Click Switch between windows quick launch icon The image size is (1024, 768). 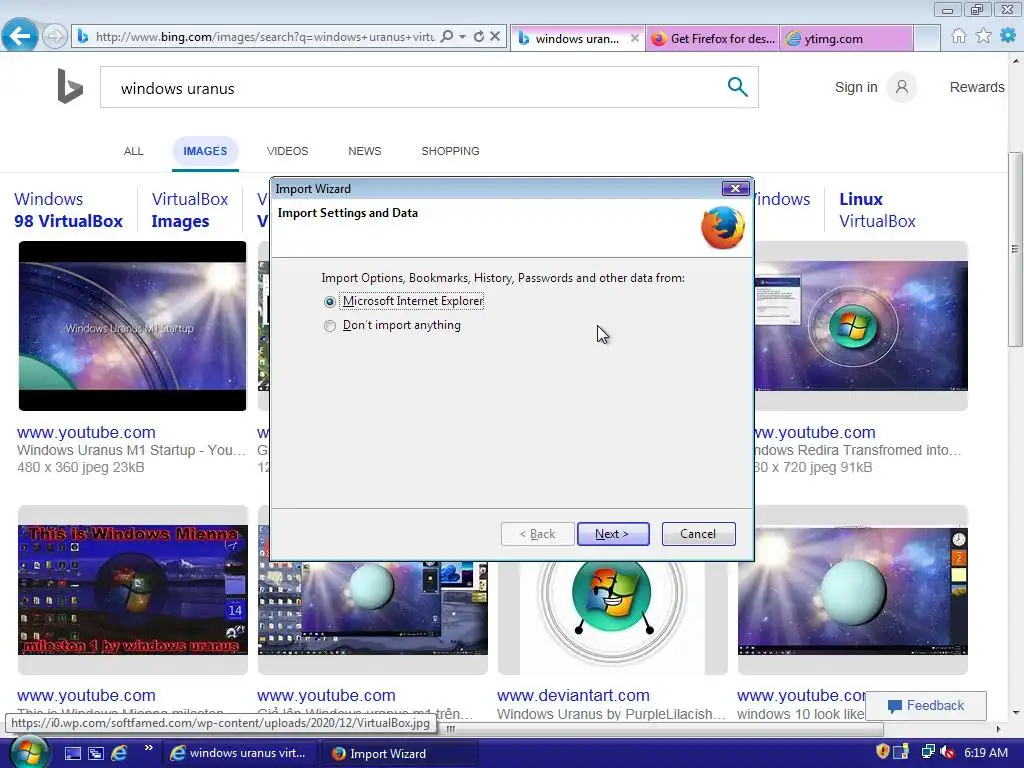[96, 754]
